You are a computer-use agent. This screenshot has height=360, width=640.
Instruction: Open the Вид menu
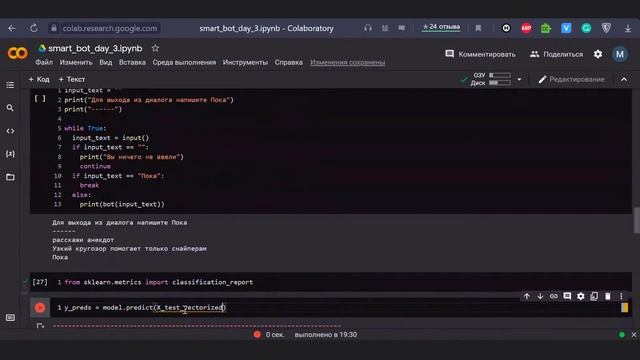click(106, 62)
